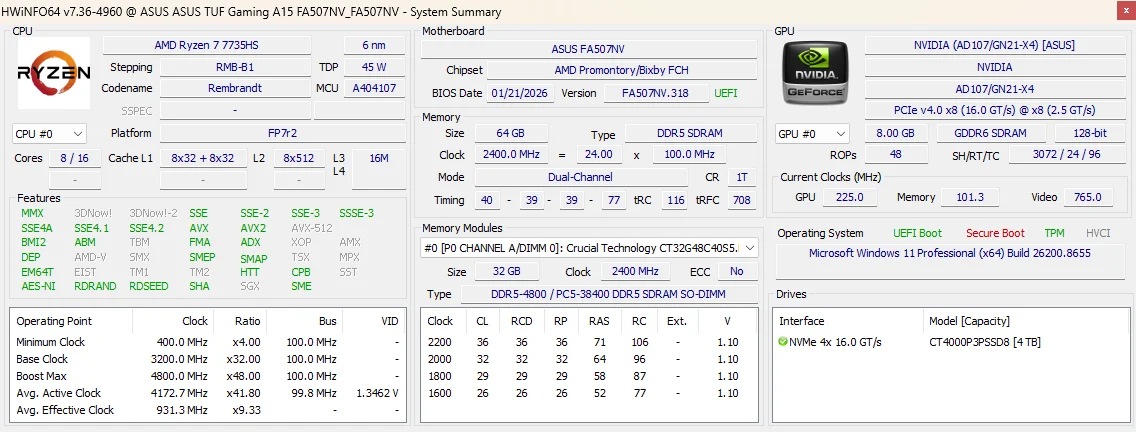
Task: Click the AMD Ryzen 7 7735HS name field
Action: (206, 45)
